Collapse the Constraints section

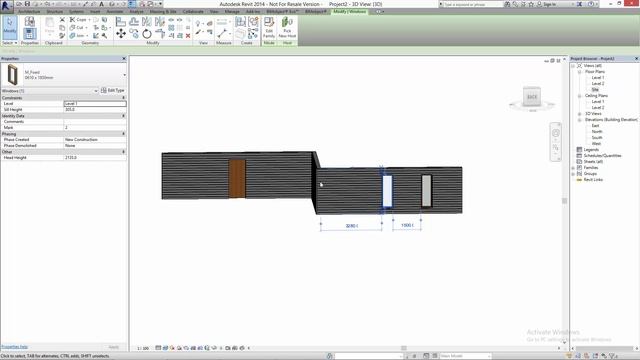pyautogui.click(x=124, y=98)
